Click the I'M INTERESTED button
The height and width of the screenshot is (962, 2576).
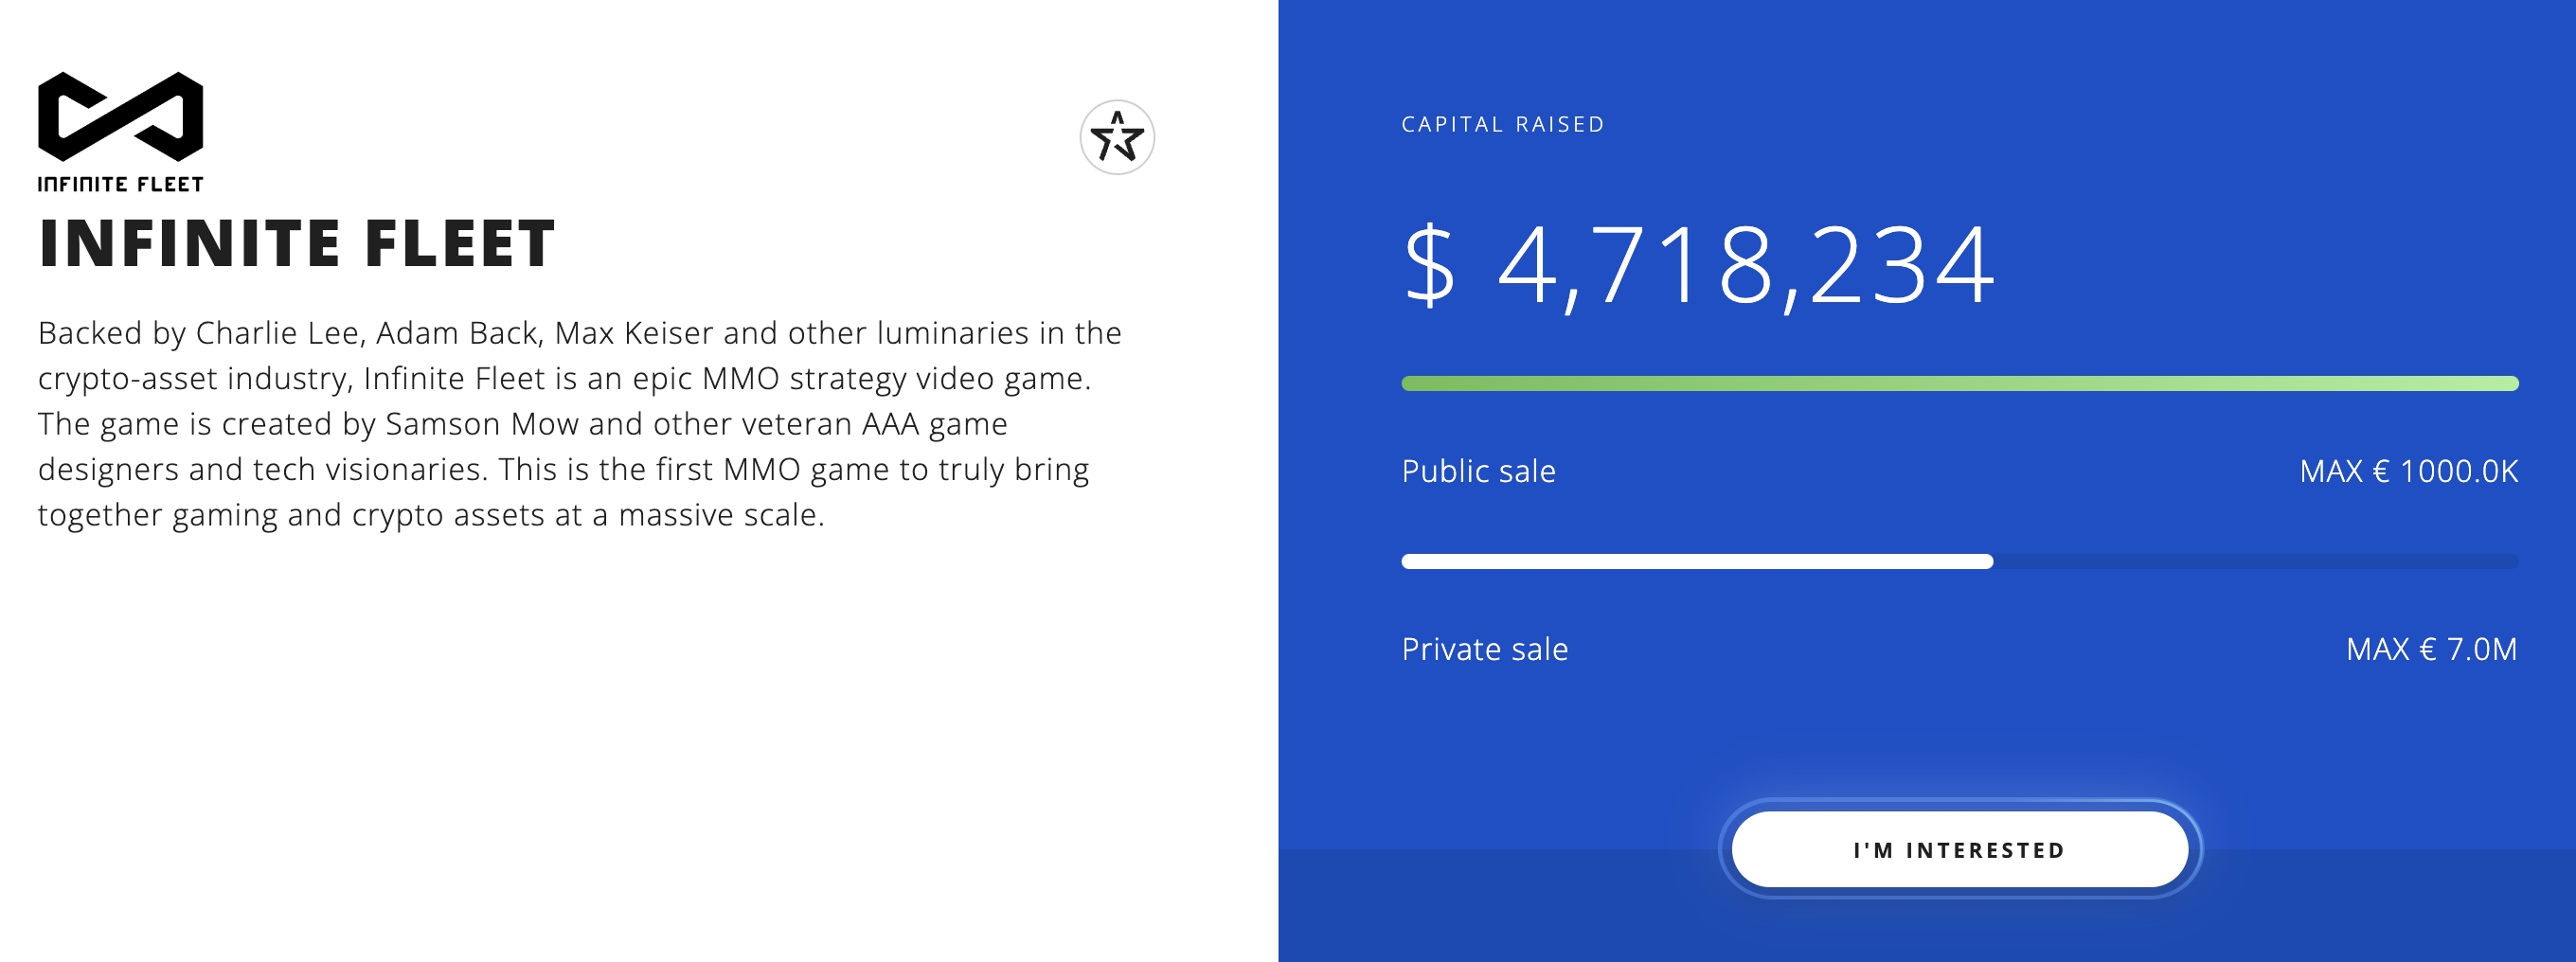click(x=1960, y=849)
